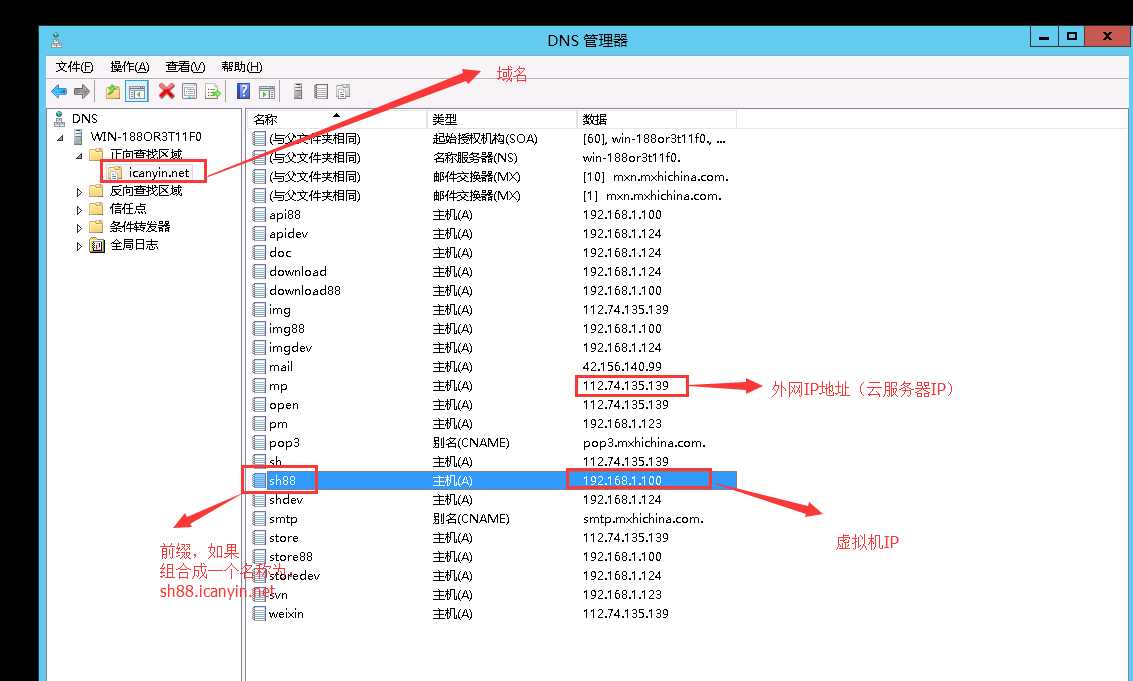
Task: Expand the 全局日志 tree node
Action: pyautogui.click(x=79, y=246)
